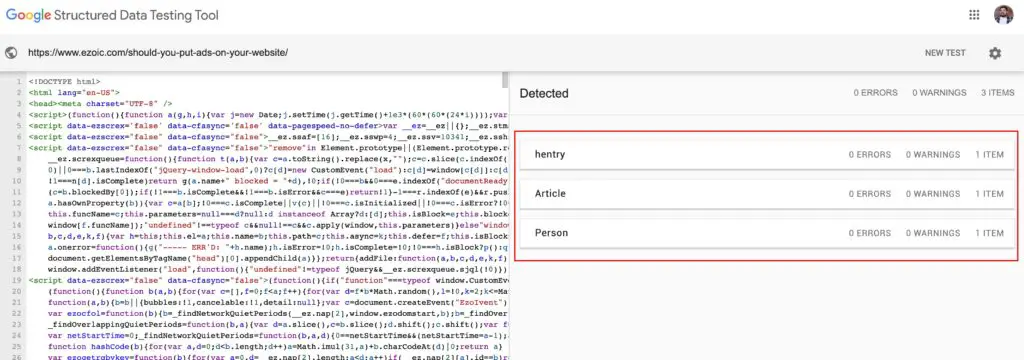The height and width of the screenshot is (360, 1024).
Task: Open the settings gear icon
Action: [x=995, y=53]
